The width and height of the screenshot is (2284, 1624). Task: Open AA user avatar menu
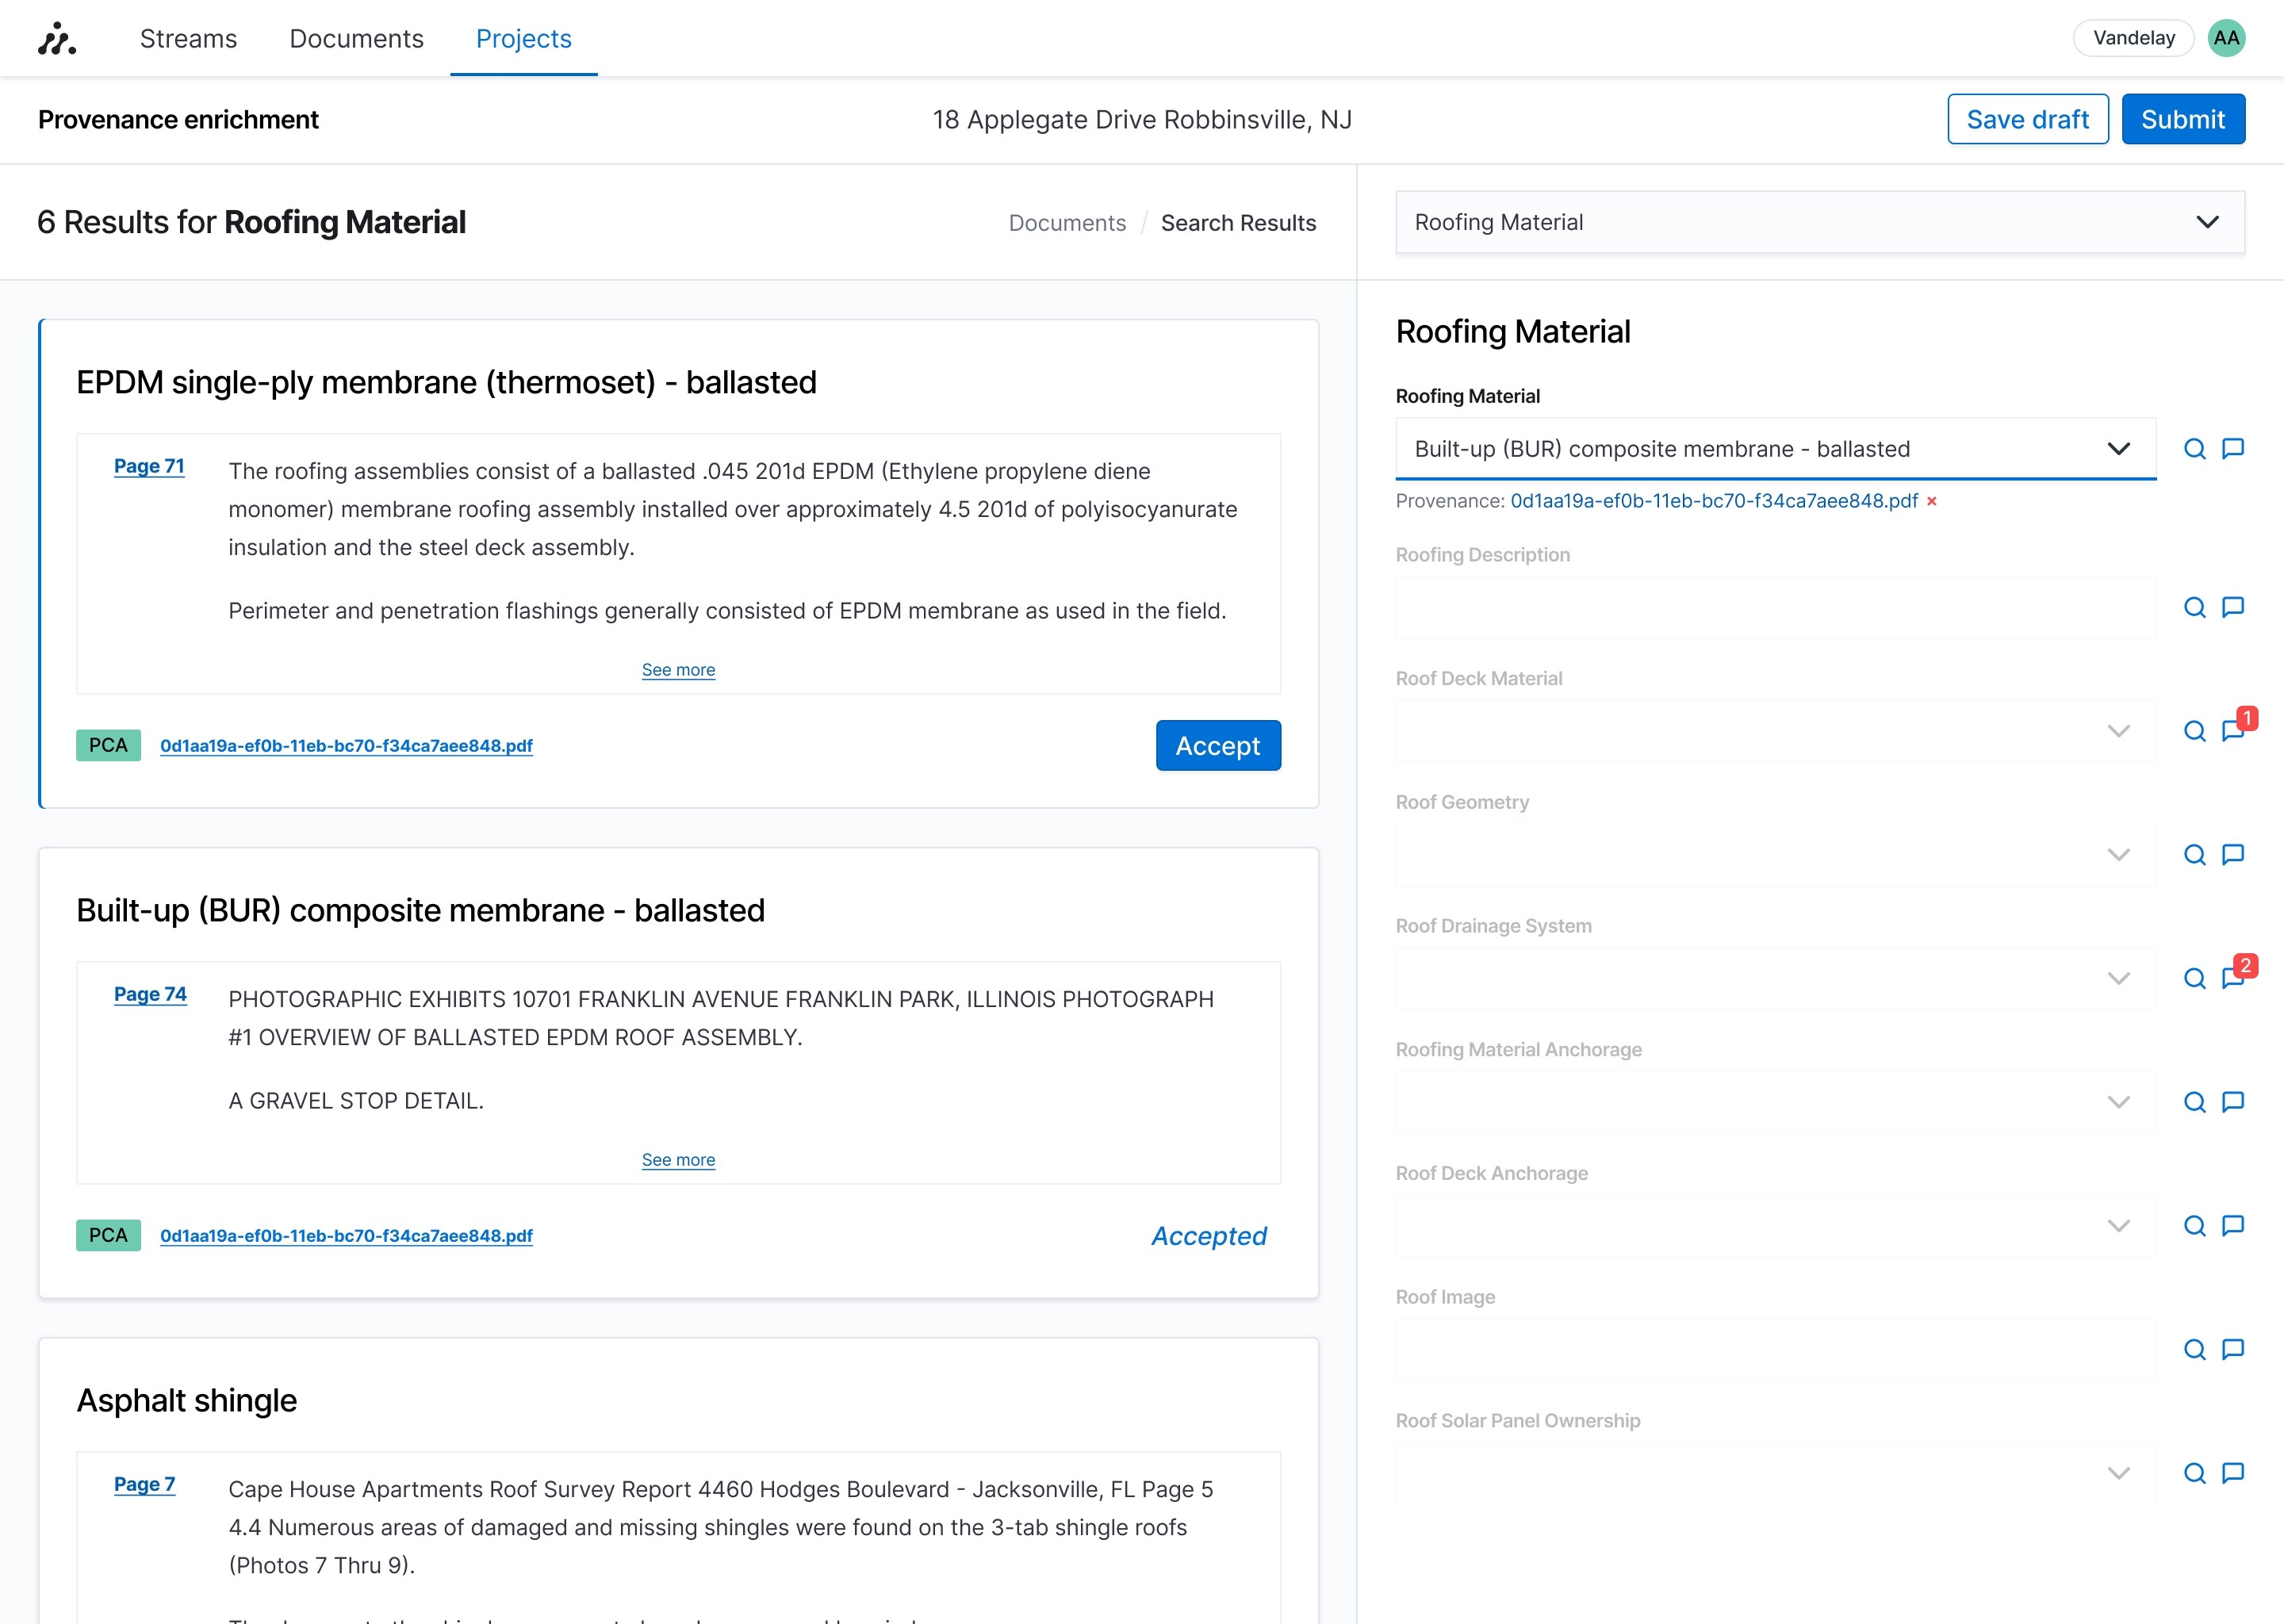(2226, 38)
